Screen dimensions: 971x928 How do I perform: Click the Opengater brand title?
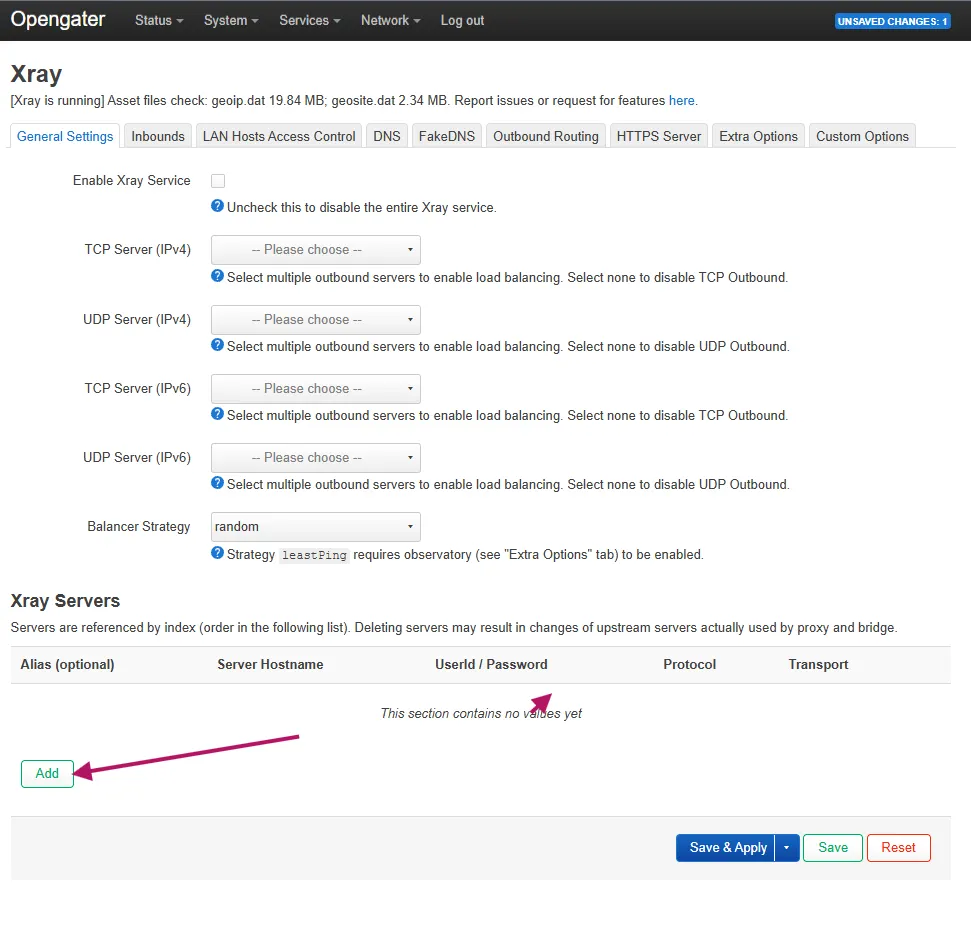pyautogui.click(x=58, y=19)
